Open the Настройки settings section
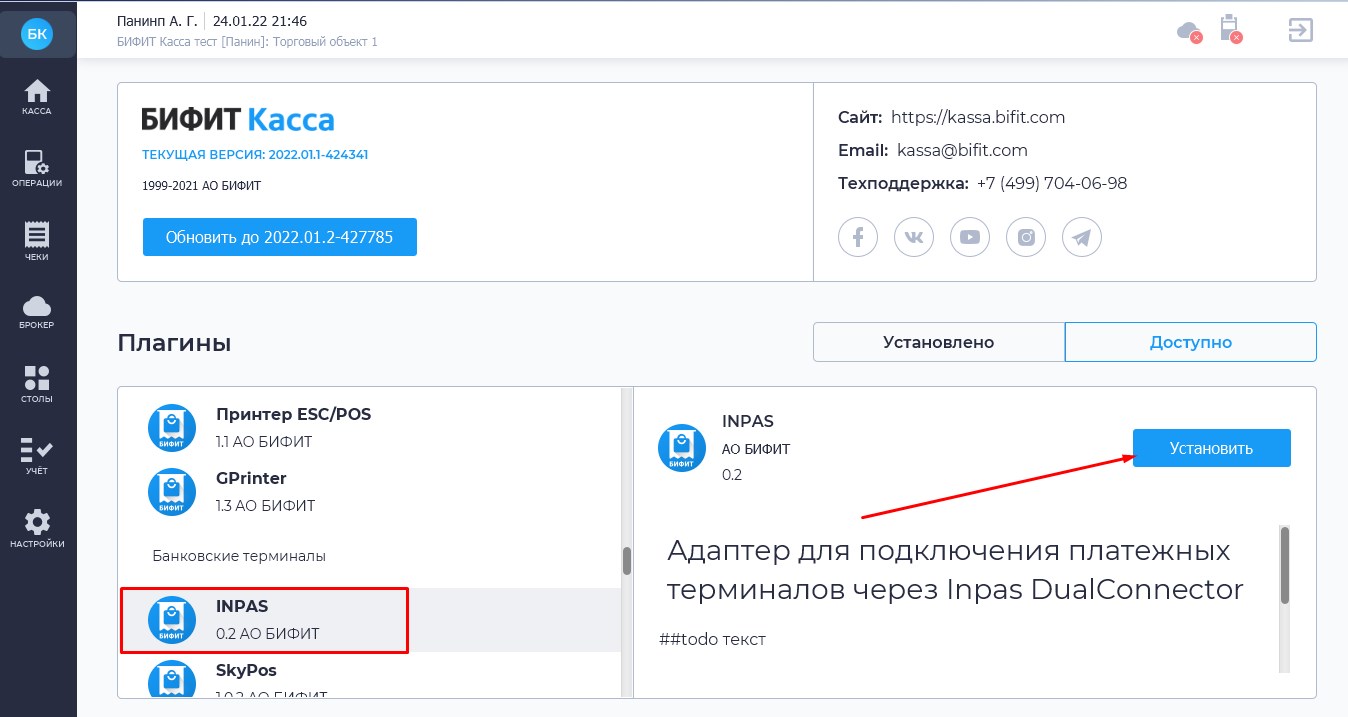Image resolution: width=1348 pixels, height=717 pixels. coord(37,530)
